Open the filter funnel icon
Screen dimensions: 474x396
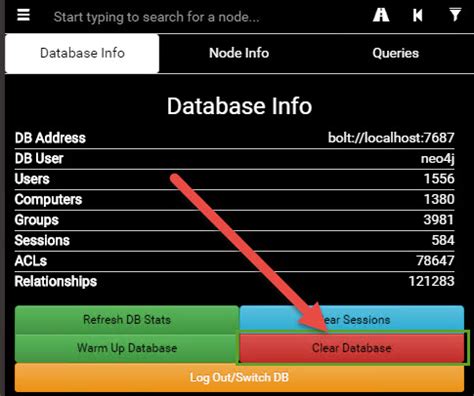pos(455,15)
